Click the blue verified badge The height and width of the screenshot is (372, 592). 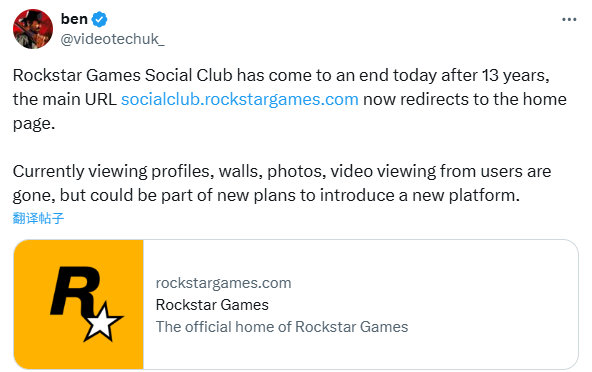(99, 19)
